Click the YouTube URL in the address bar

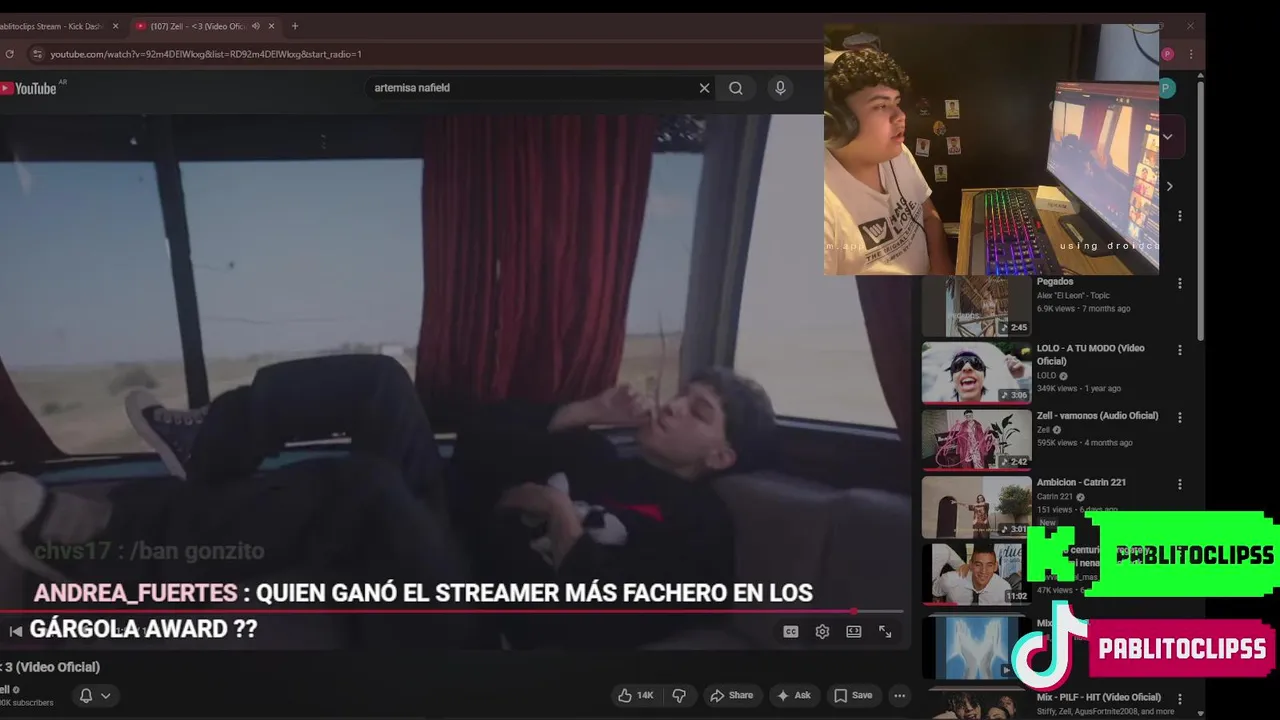[206, 54]
